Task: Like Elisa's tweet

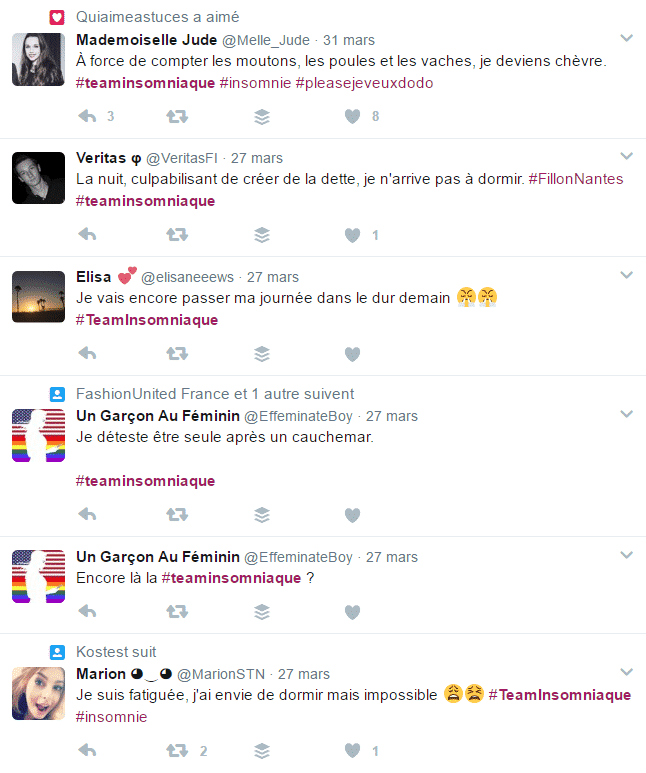Action: pyautogui.click(x=352, y=354)
